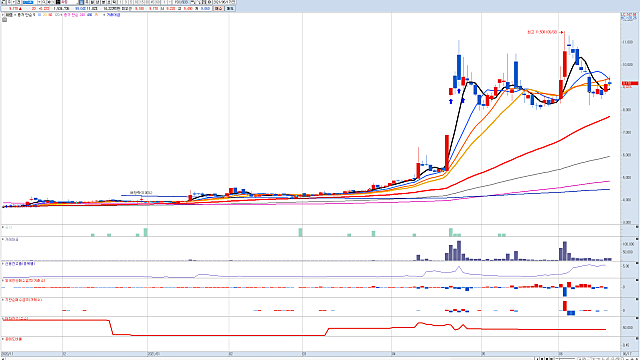Click the stock code input field
Viewport: 640px width, 360px height.
click(x=29, y=2)
